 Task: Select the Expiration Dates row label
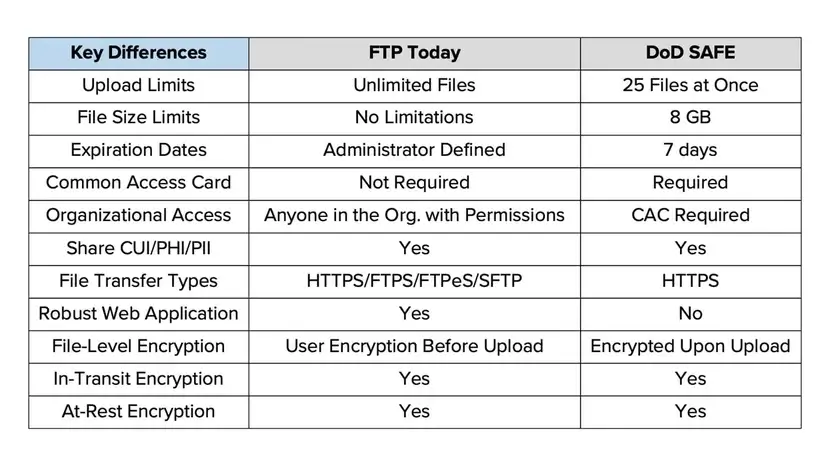[x=138, y=150]
